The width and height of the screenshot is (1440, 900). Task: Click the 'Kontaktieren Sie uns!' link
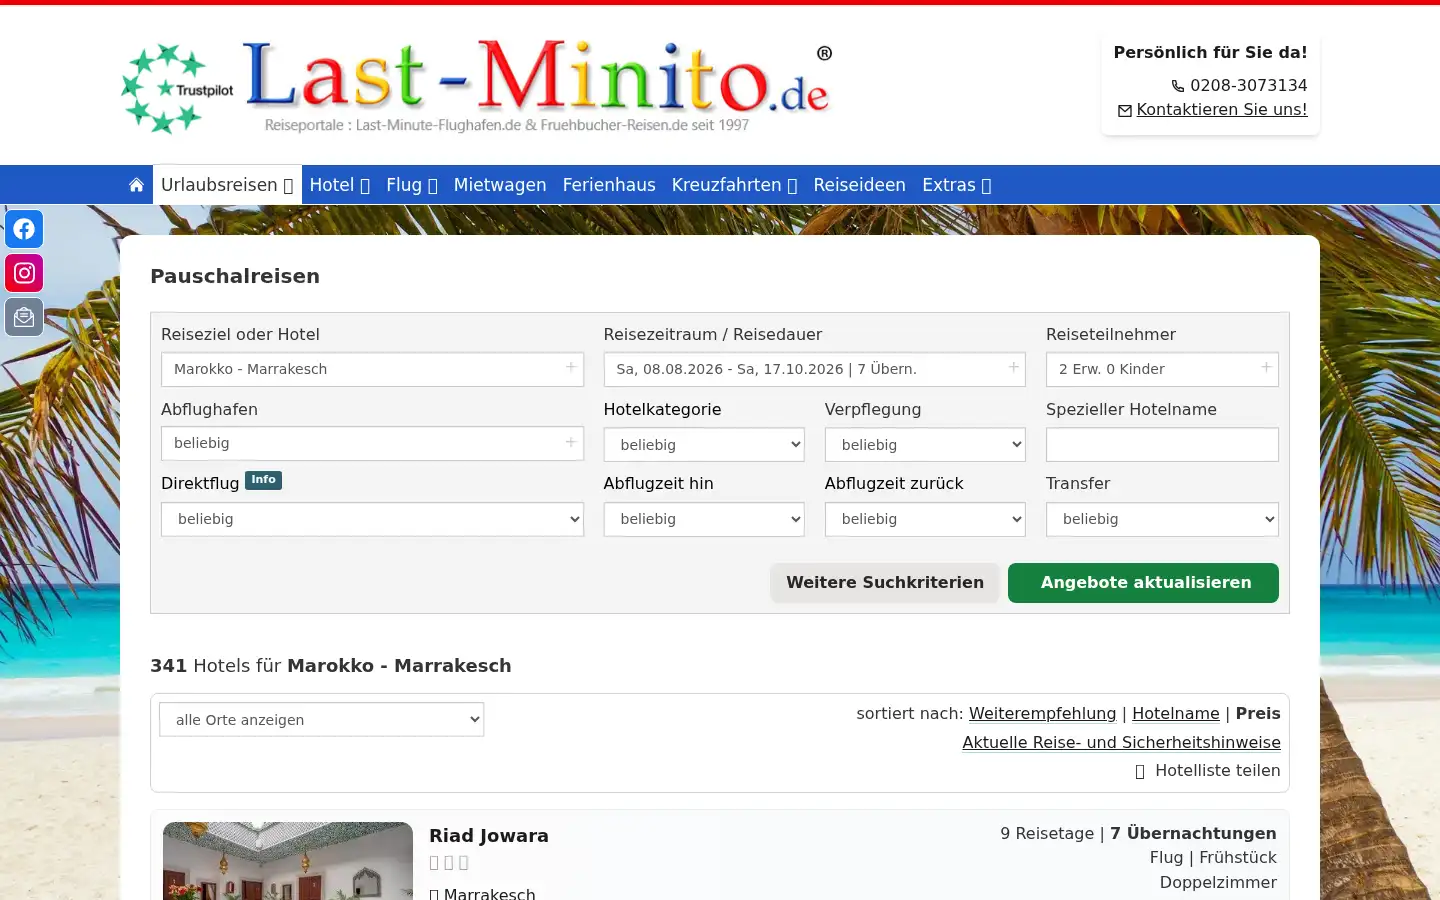1222,110
